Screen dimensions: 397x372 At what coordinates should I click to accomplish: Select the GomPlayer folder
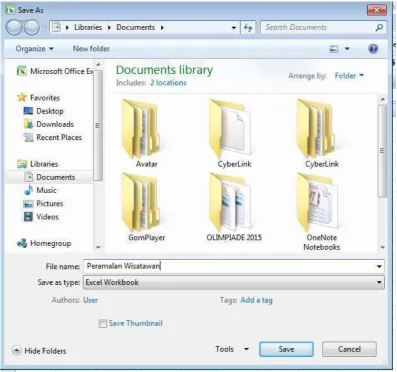(147, 207)
